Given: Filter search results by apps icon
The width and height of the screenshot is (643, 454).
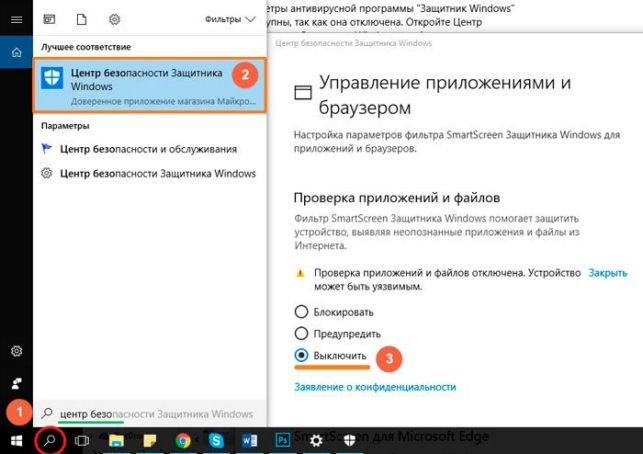Looking at the screenshot, I should [x=49, y=19].
